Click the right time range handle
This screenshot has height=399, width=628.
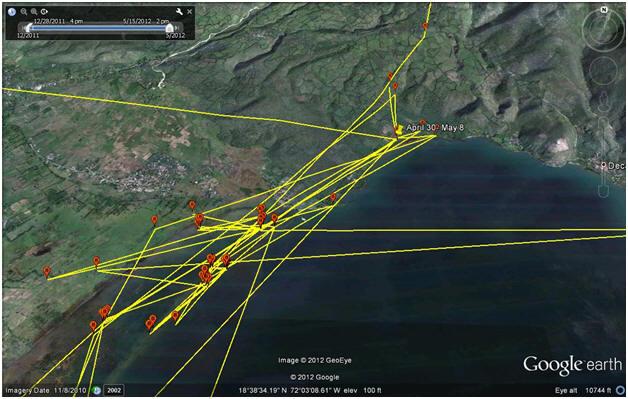point(169,28)
